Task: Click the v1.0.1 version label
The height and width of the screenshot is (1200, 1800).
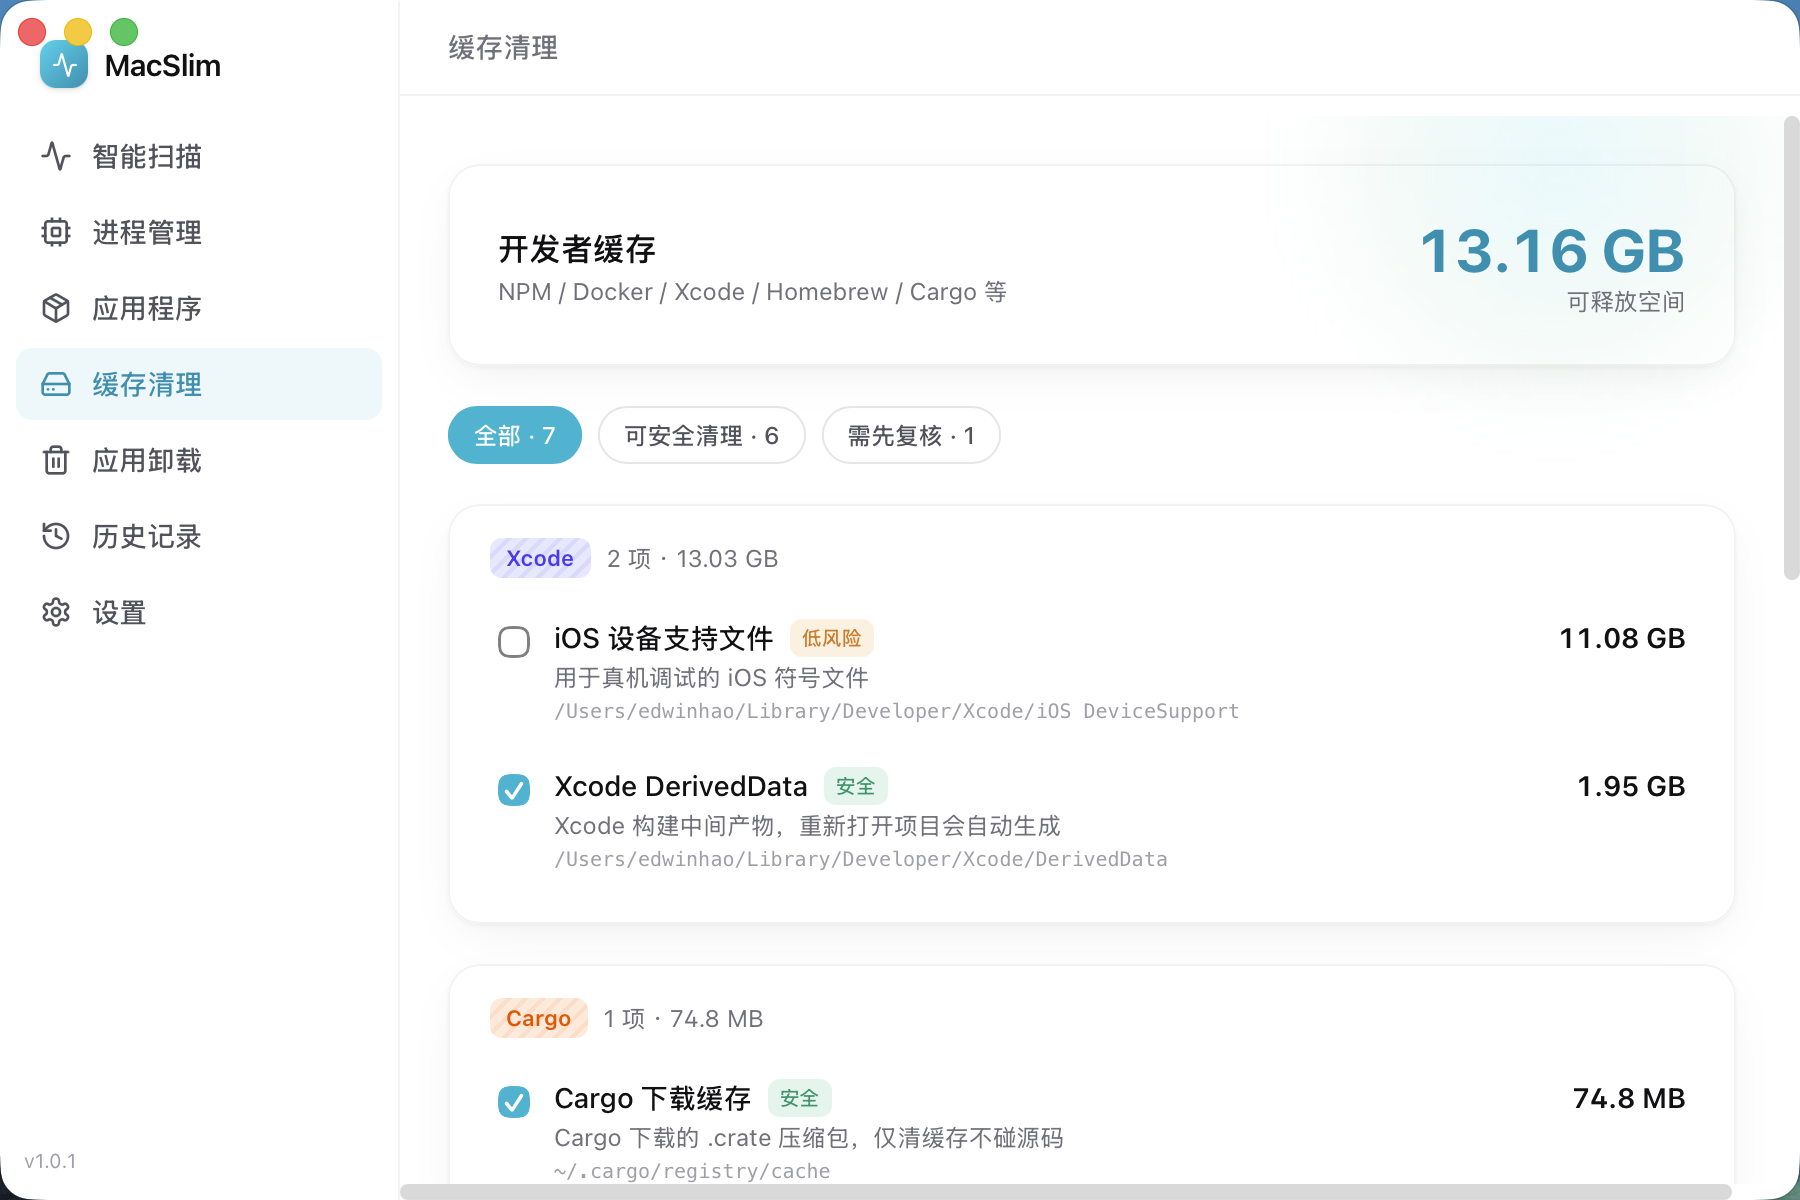Action: pyautogui.click(x=50, y=1161)
